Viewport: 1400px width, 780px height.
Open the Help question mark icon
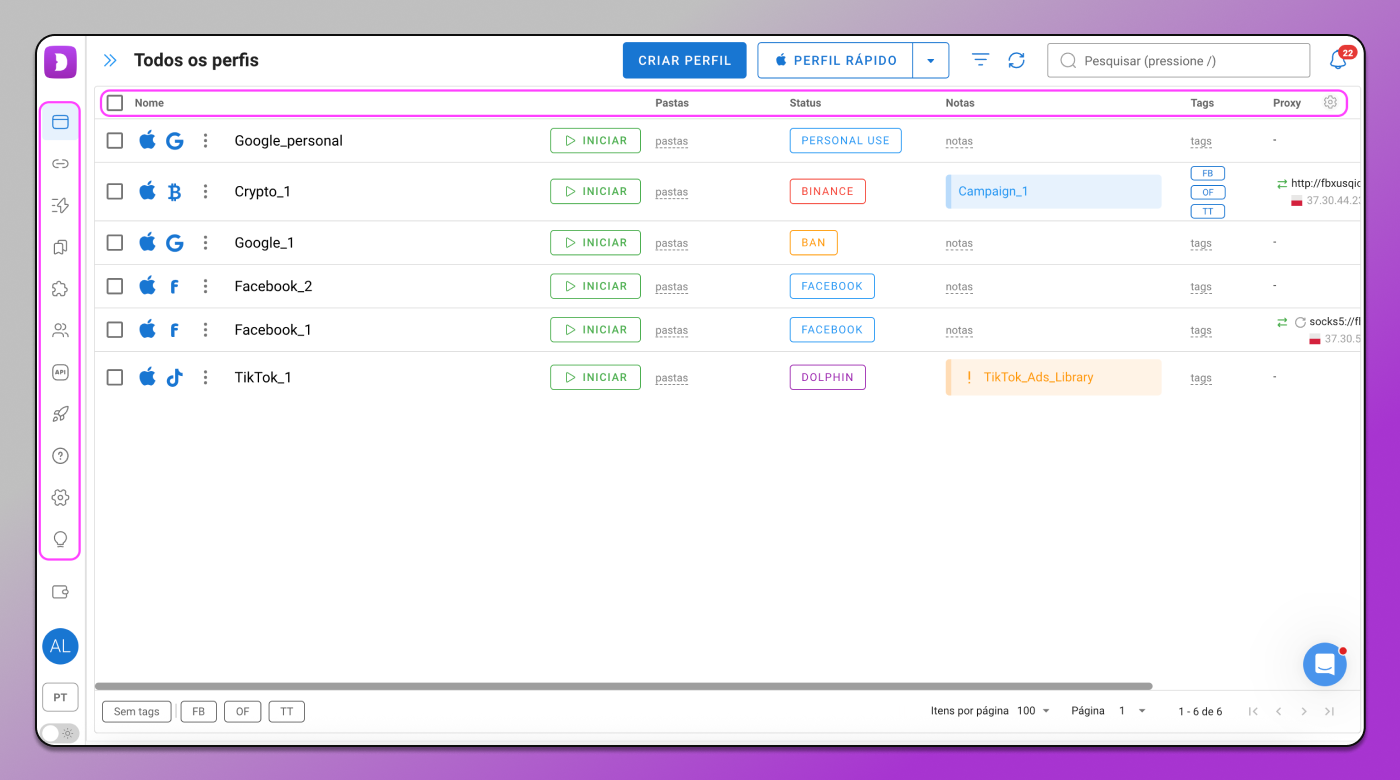click(60, 456)
